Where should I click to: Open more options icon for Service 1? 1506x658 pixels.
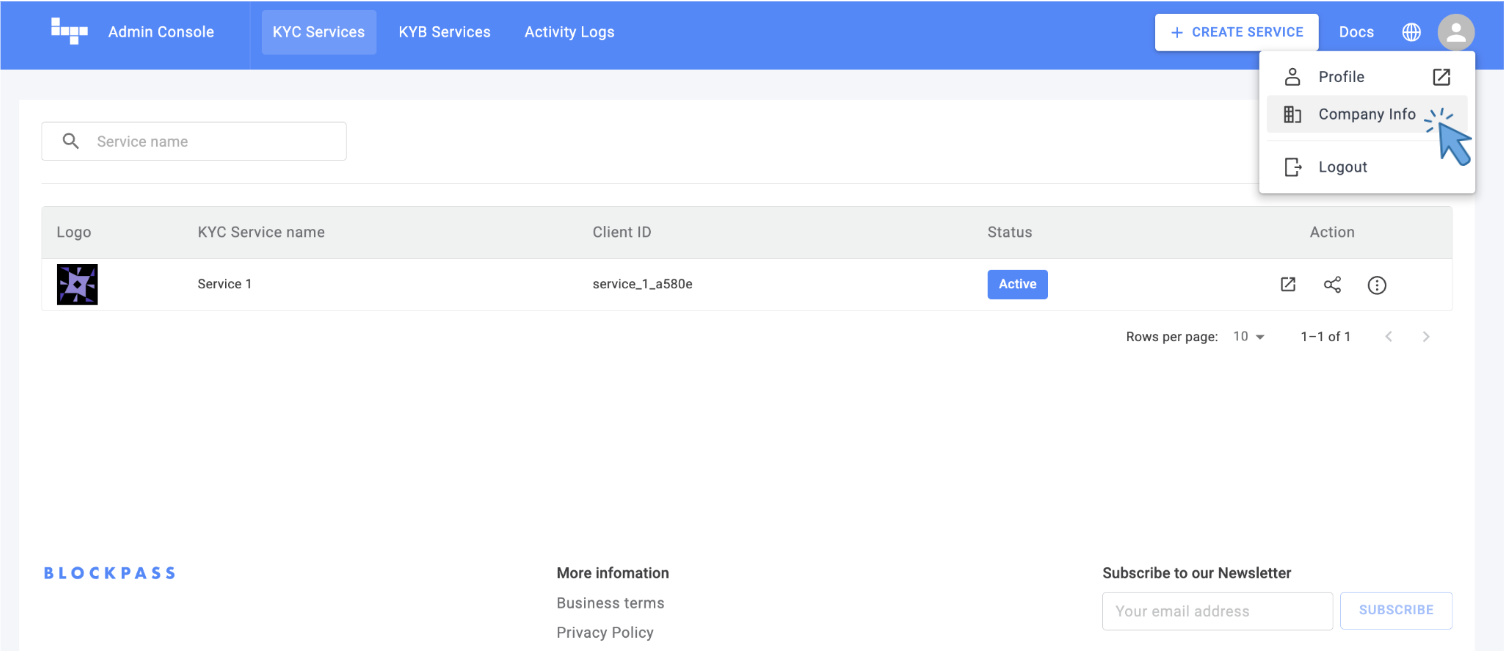(x=1376, y=285)
